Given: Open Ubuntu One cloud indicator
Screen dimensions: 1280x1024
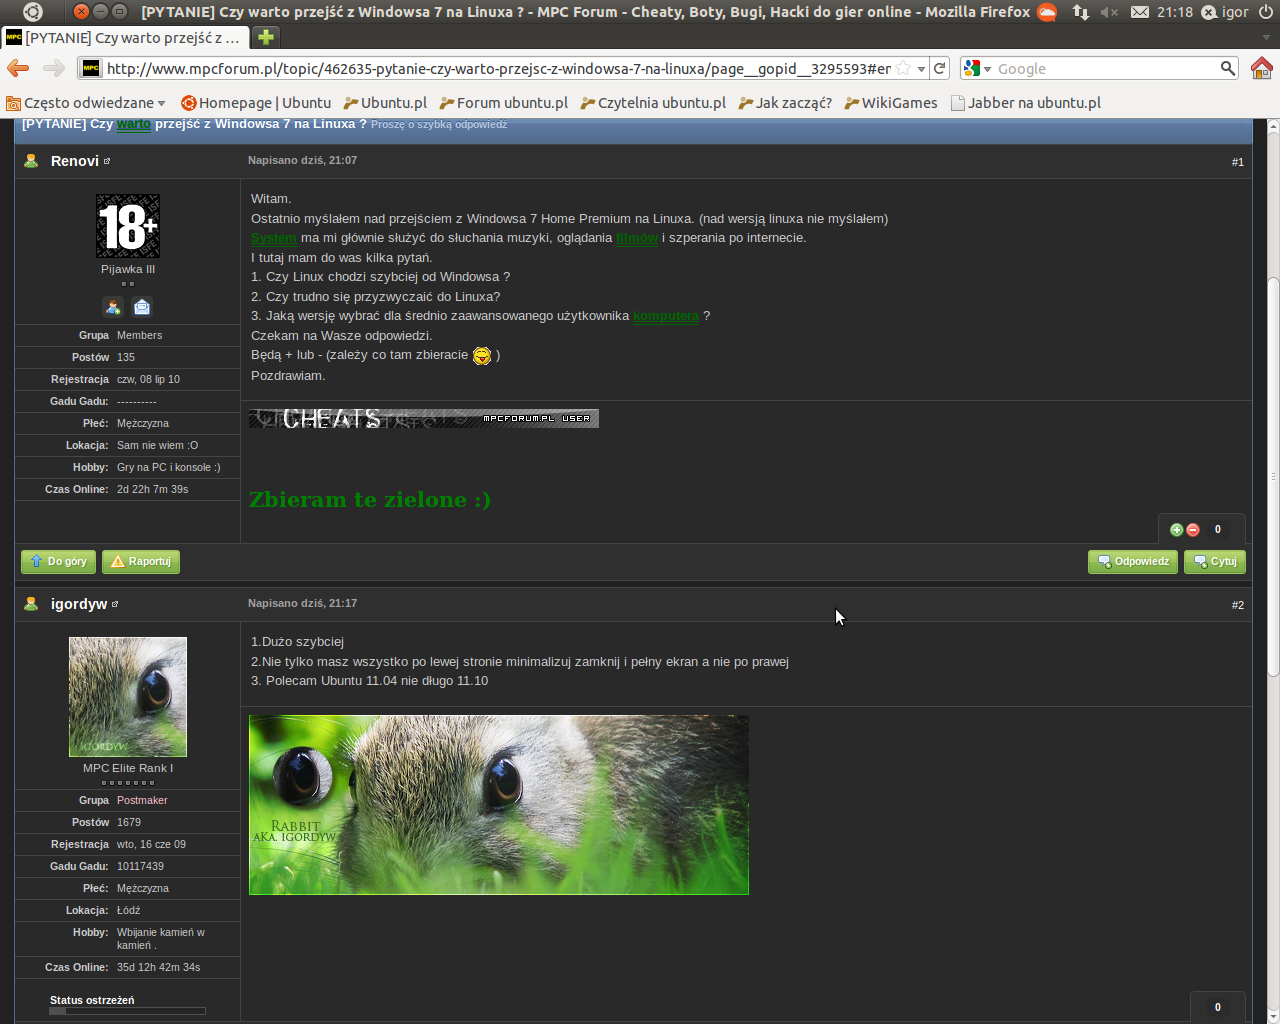Looking at the screenshot, I should (1047, 12).
